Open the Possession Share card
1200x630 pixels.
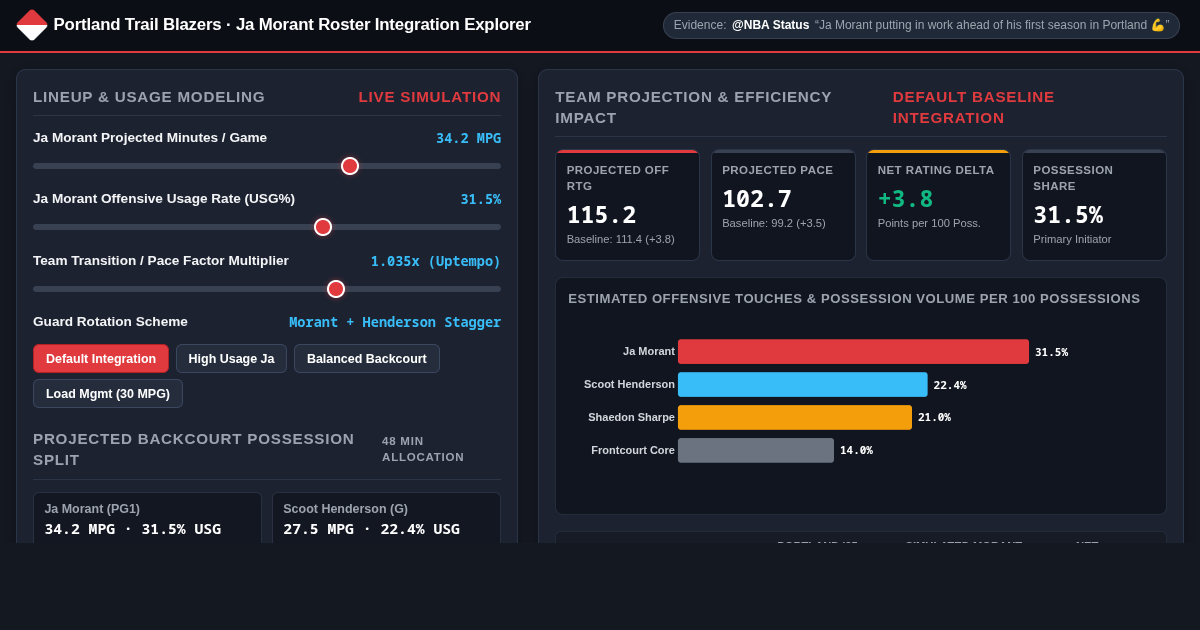click(1094, 205)
